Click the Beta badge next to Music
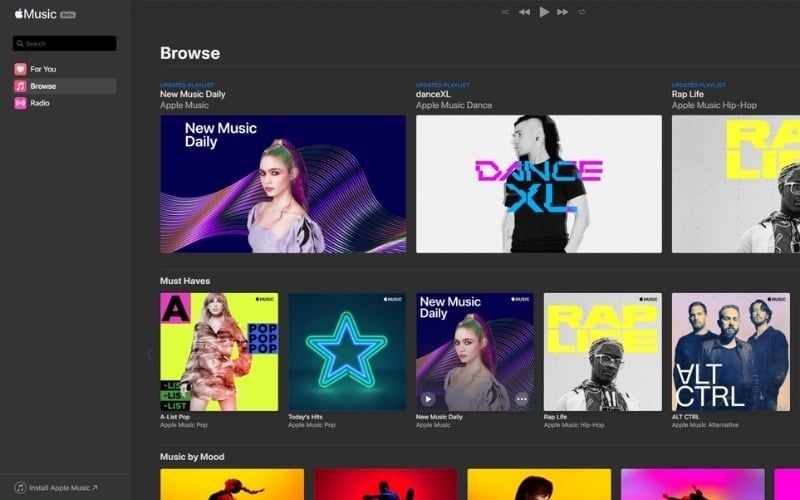Viewport: 800px width, 500px height. [x=68, y=15]
